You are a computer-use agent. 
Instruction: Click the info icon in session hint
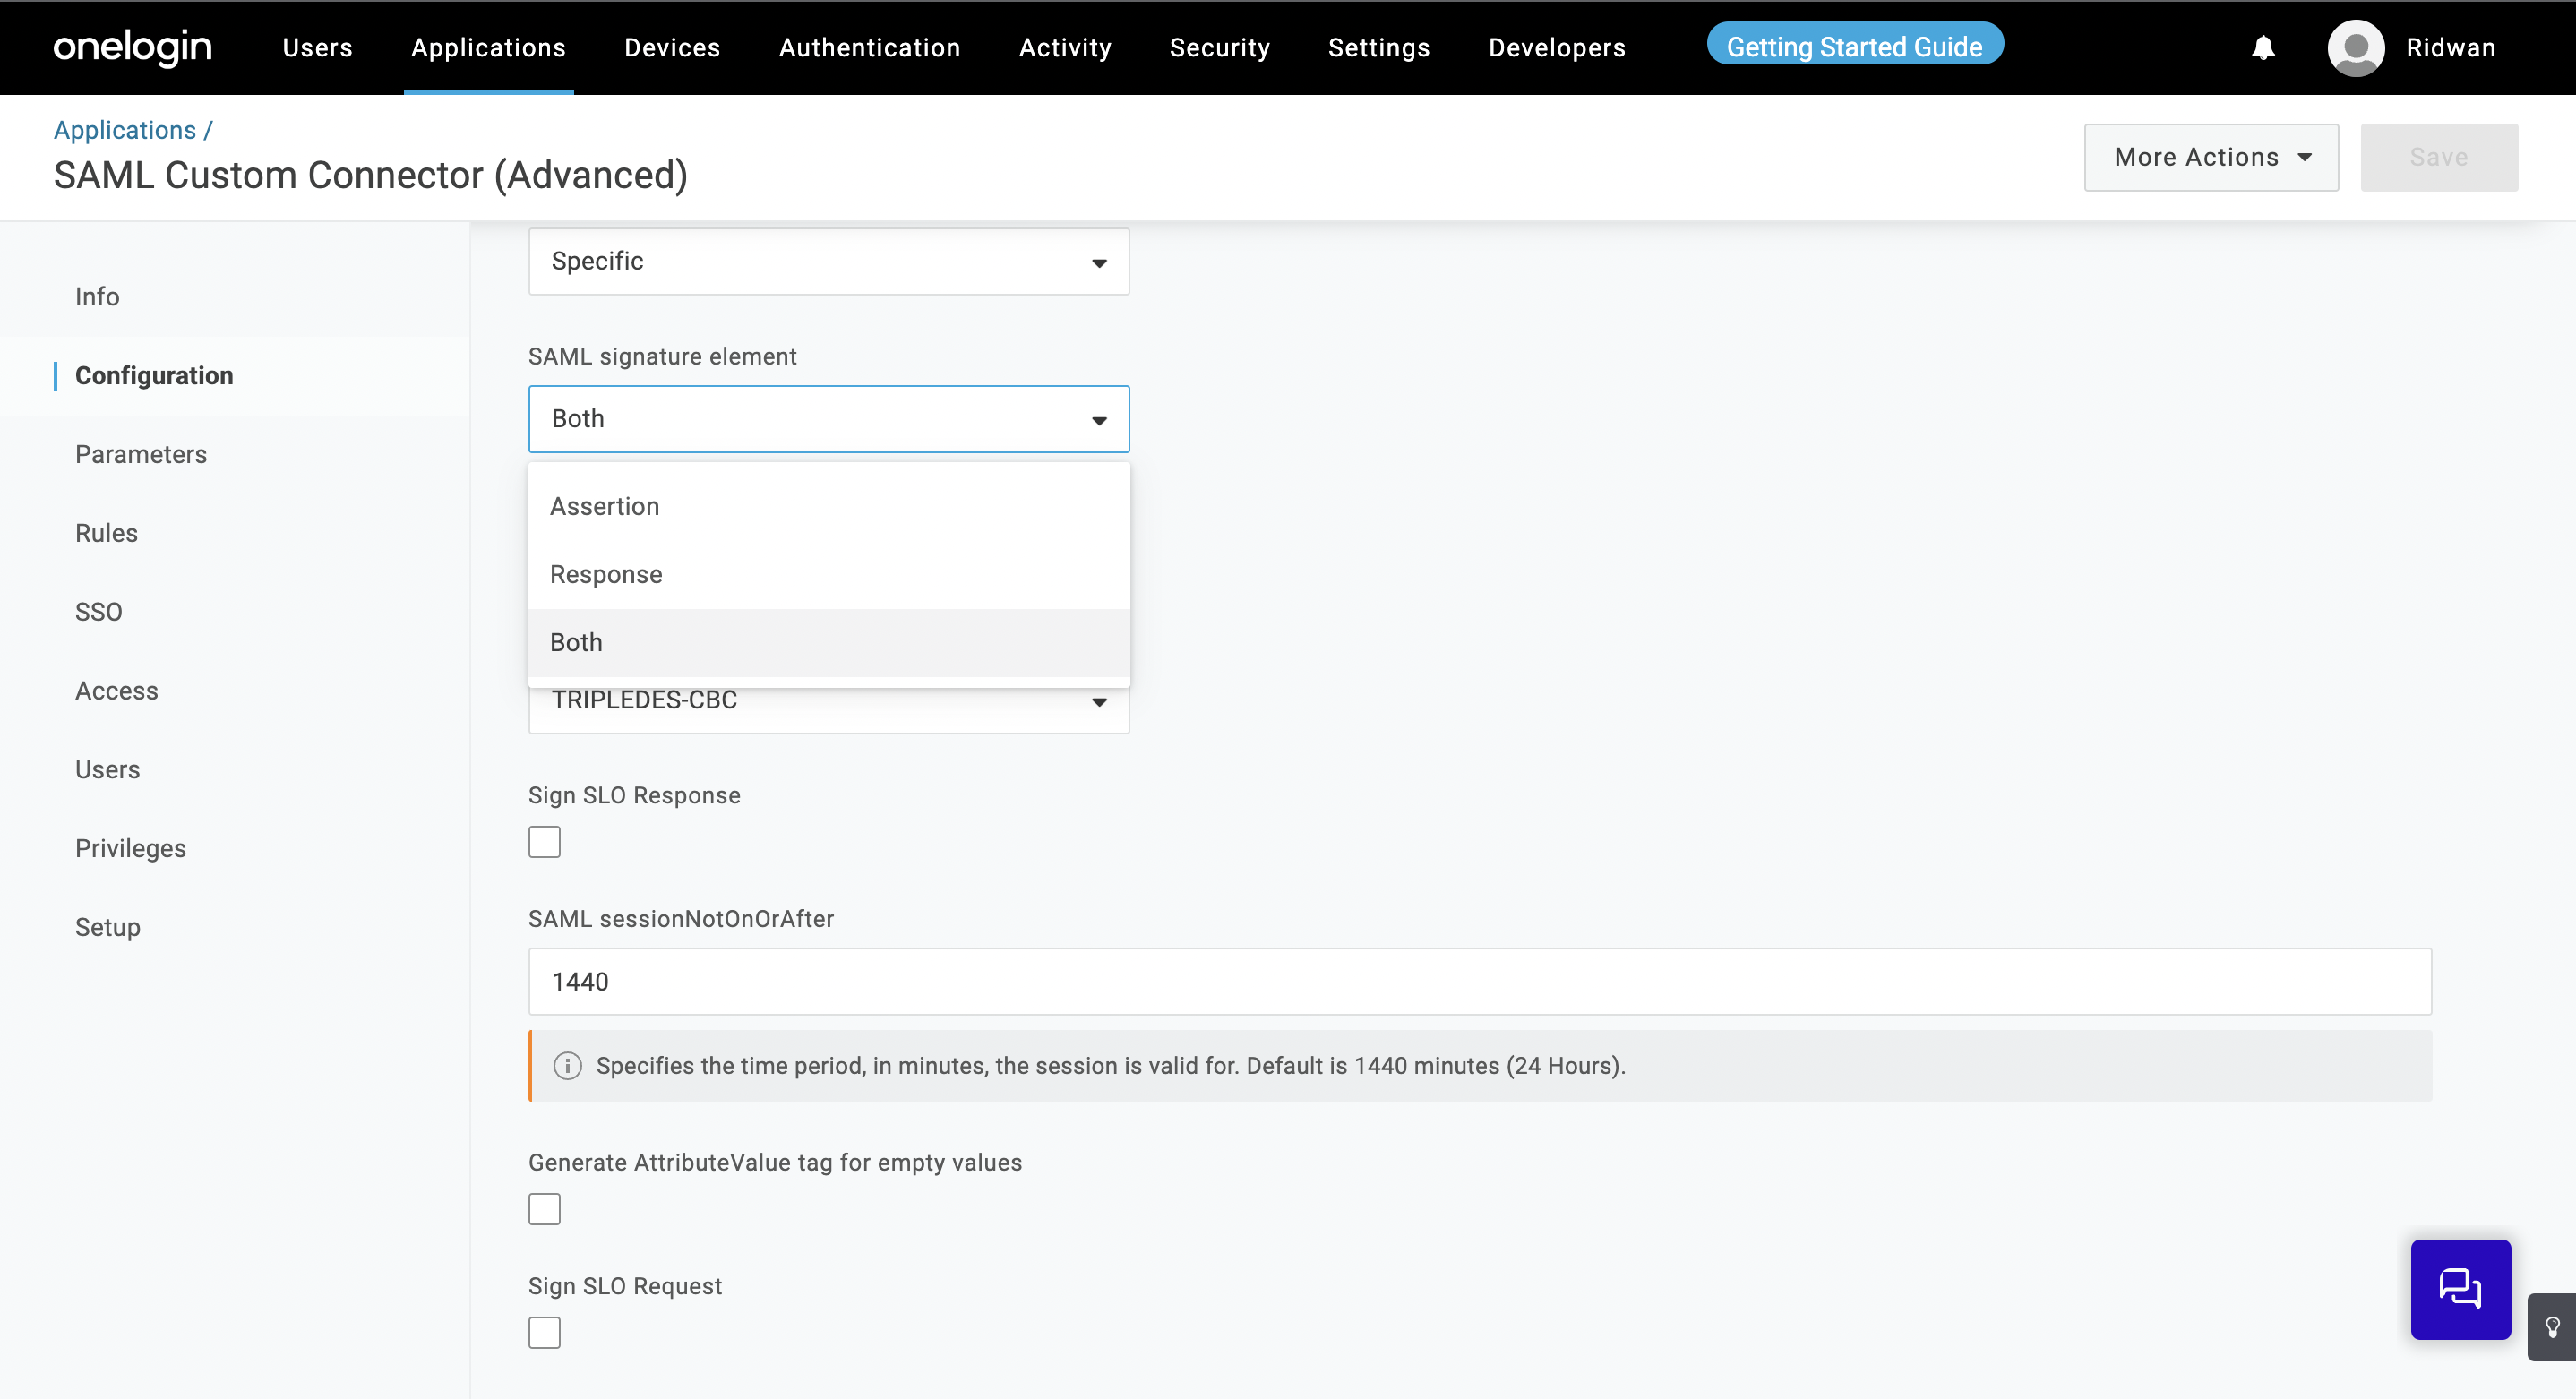(567, 1065)
